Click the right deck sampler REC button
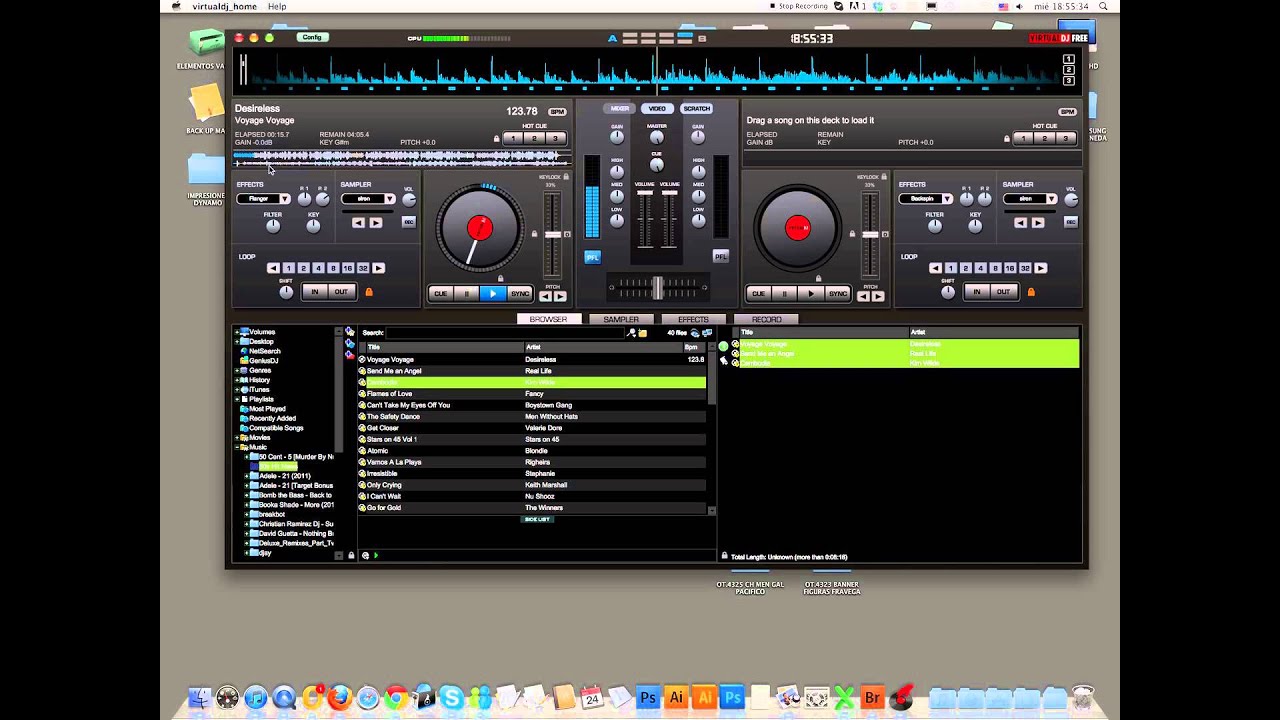Viewport: 1280px width, 720px height. tap(1071, 222)
